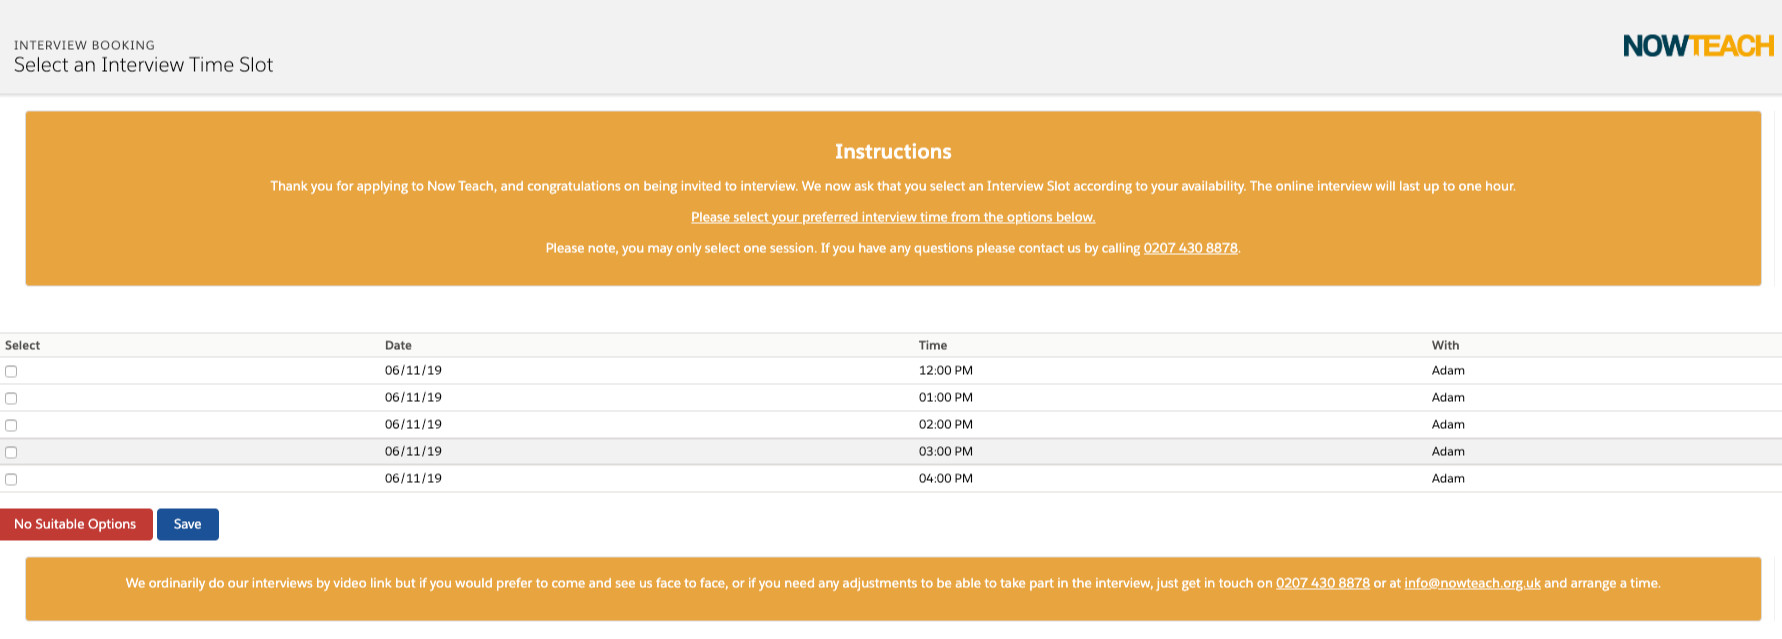
Task: Click the With column header
Action: [x=1445, y=345]
